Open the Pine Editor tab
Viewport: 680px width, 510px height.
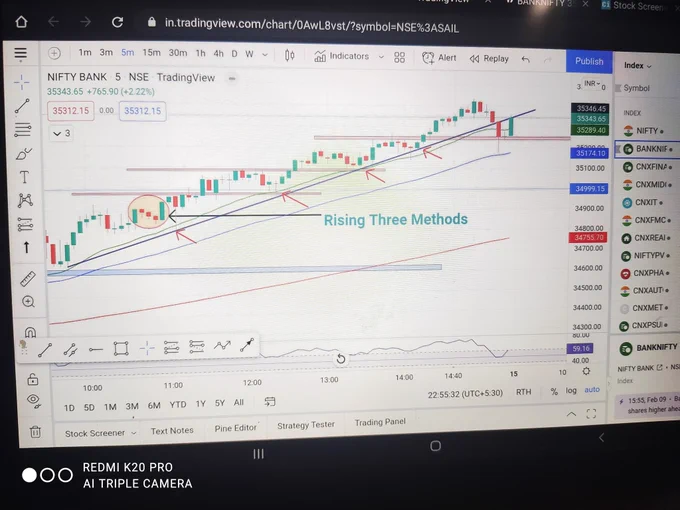click(235, 428)
